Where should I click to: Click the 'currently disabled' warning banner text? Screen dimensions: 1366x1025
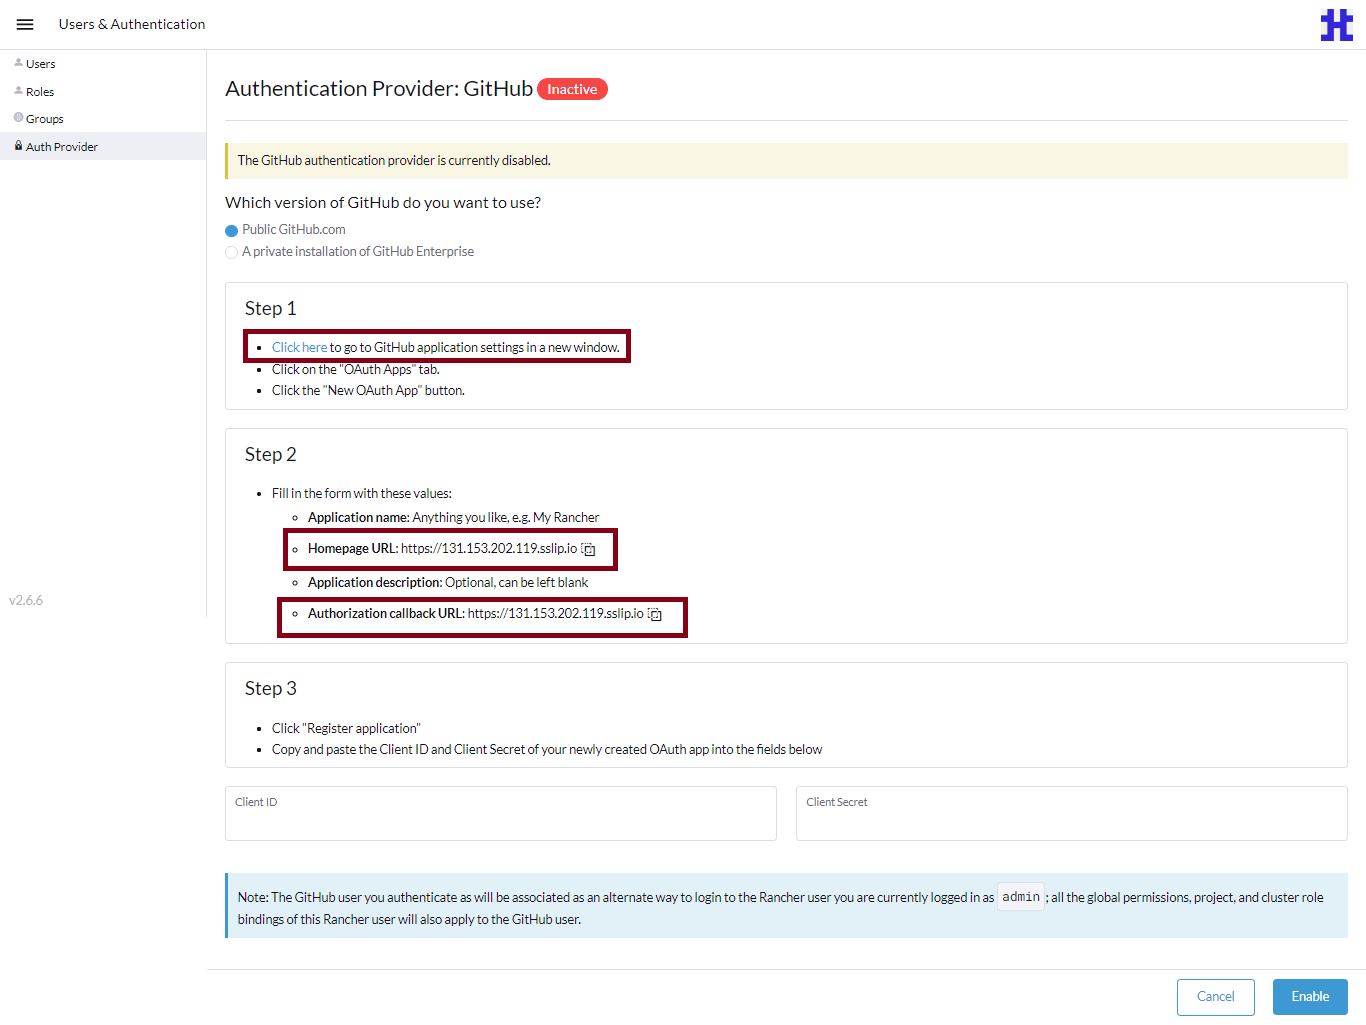(394, 161)
